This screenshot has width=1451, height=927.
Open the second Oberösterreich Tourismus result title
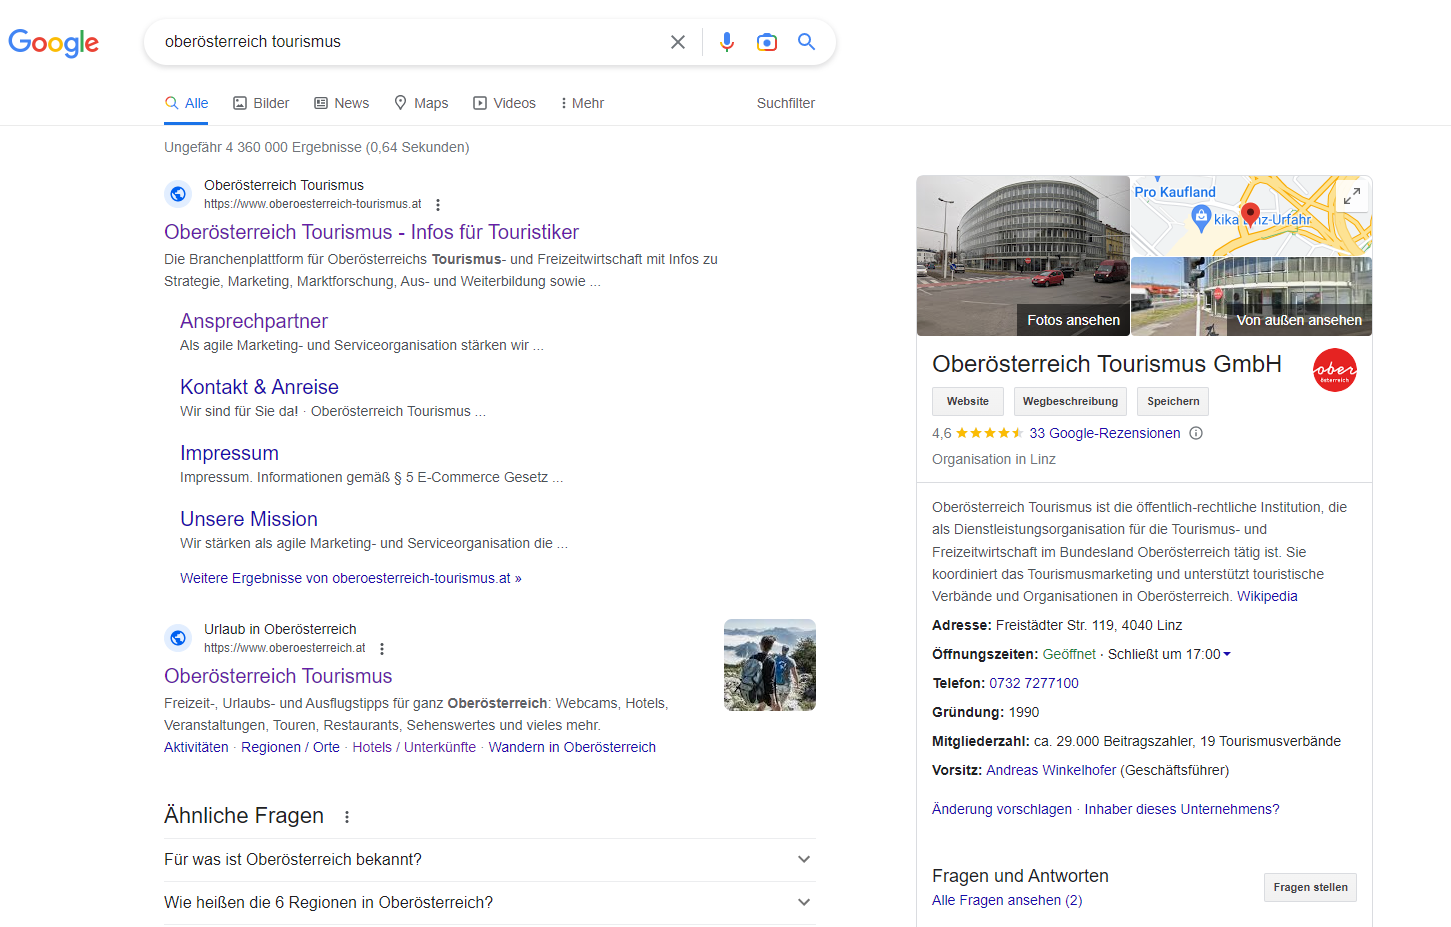pos(278,676)
